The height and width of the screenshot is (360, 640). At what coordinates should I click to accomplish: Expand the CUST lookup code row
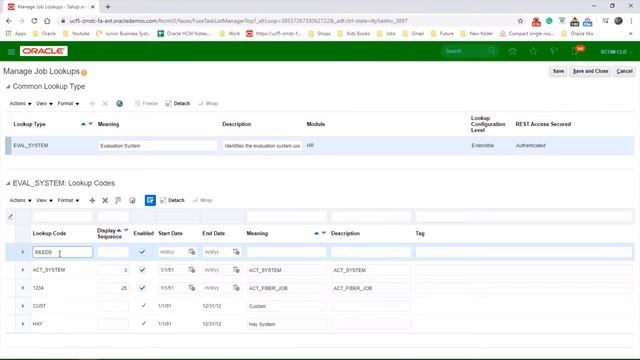(x=23, y=306)
